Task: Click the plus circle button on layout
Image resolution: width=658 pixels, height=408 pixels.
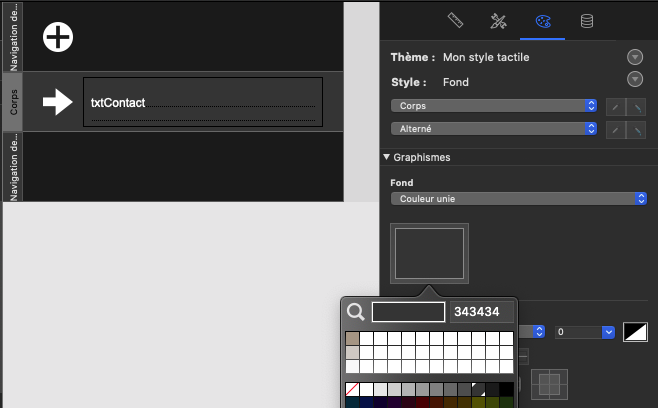Action: point(59,37)
